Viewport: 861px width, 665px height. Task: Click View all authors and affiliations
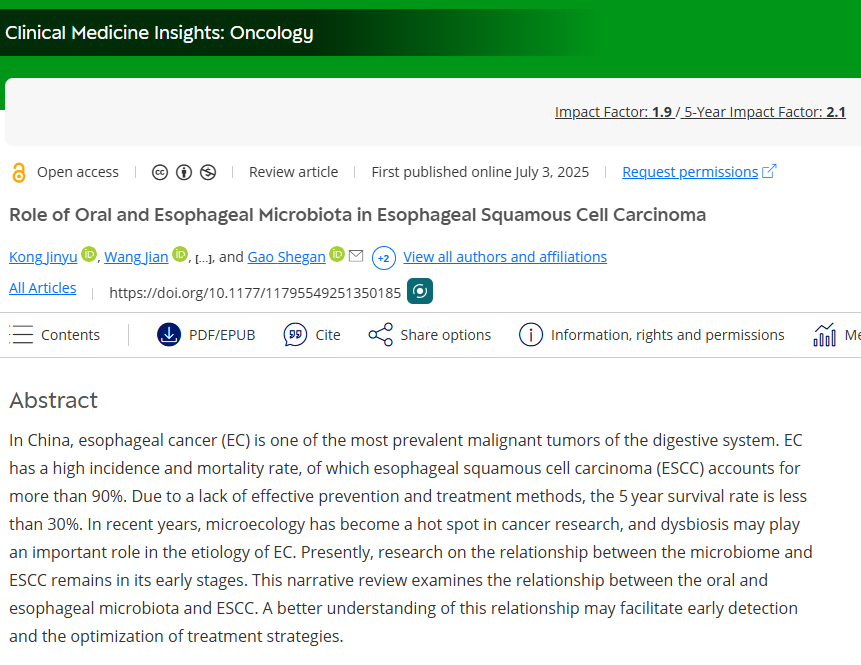pos(505,257)
